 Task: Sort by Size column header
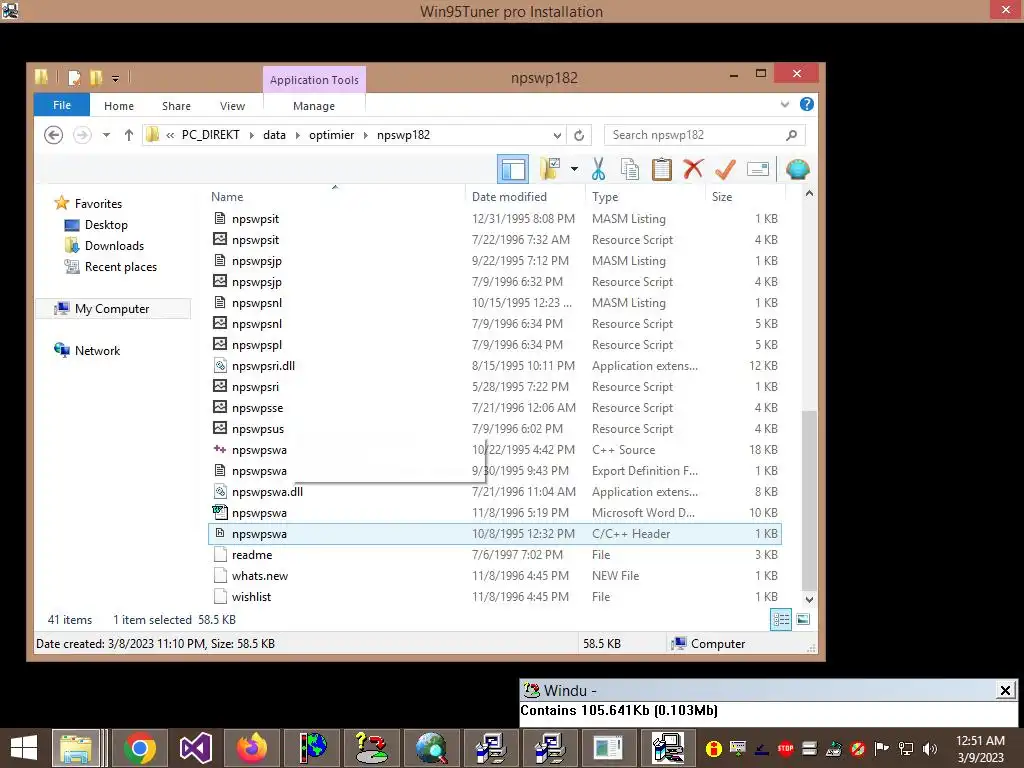[x=722, y=197]
